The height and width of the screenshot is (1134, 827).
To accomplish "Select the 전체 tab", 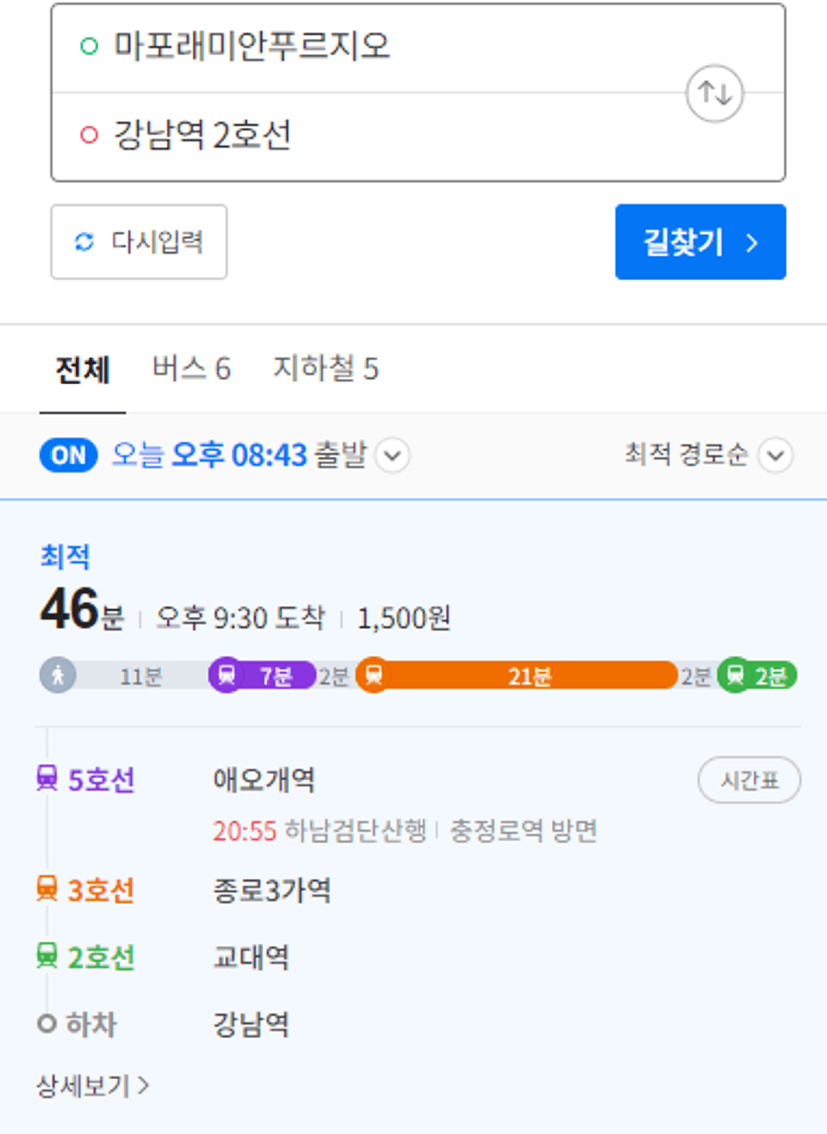I will pyautogui.click(x=83, y=370).
